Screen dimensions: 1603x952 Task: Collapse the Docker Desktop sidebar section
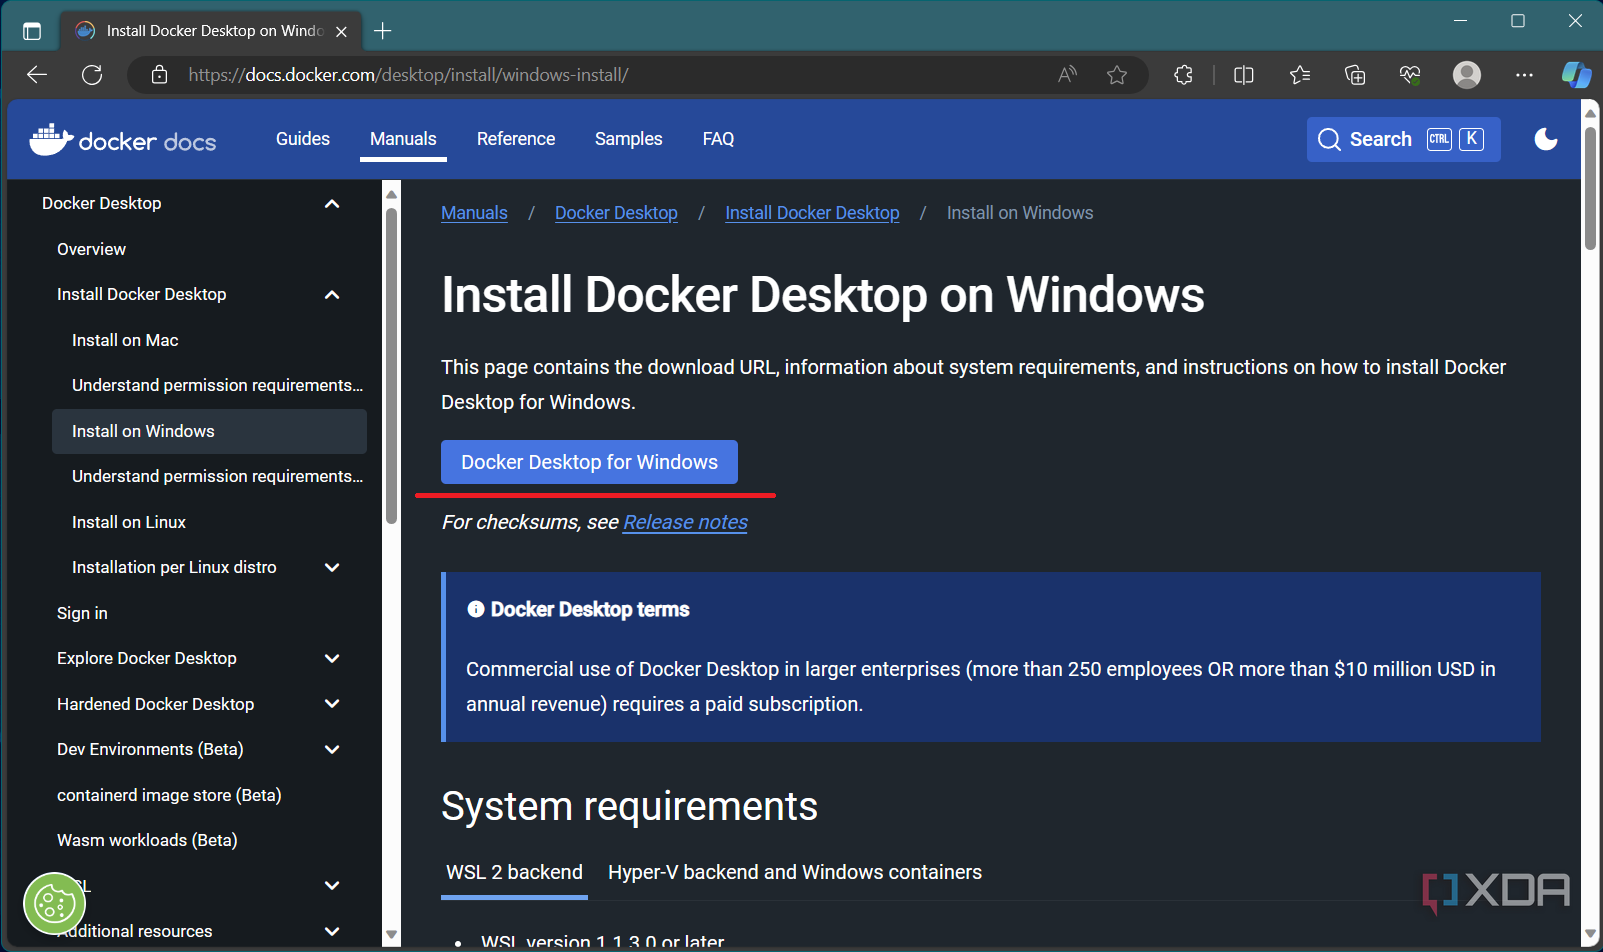[x=332, y=204]
